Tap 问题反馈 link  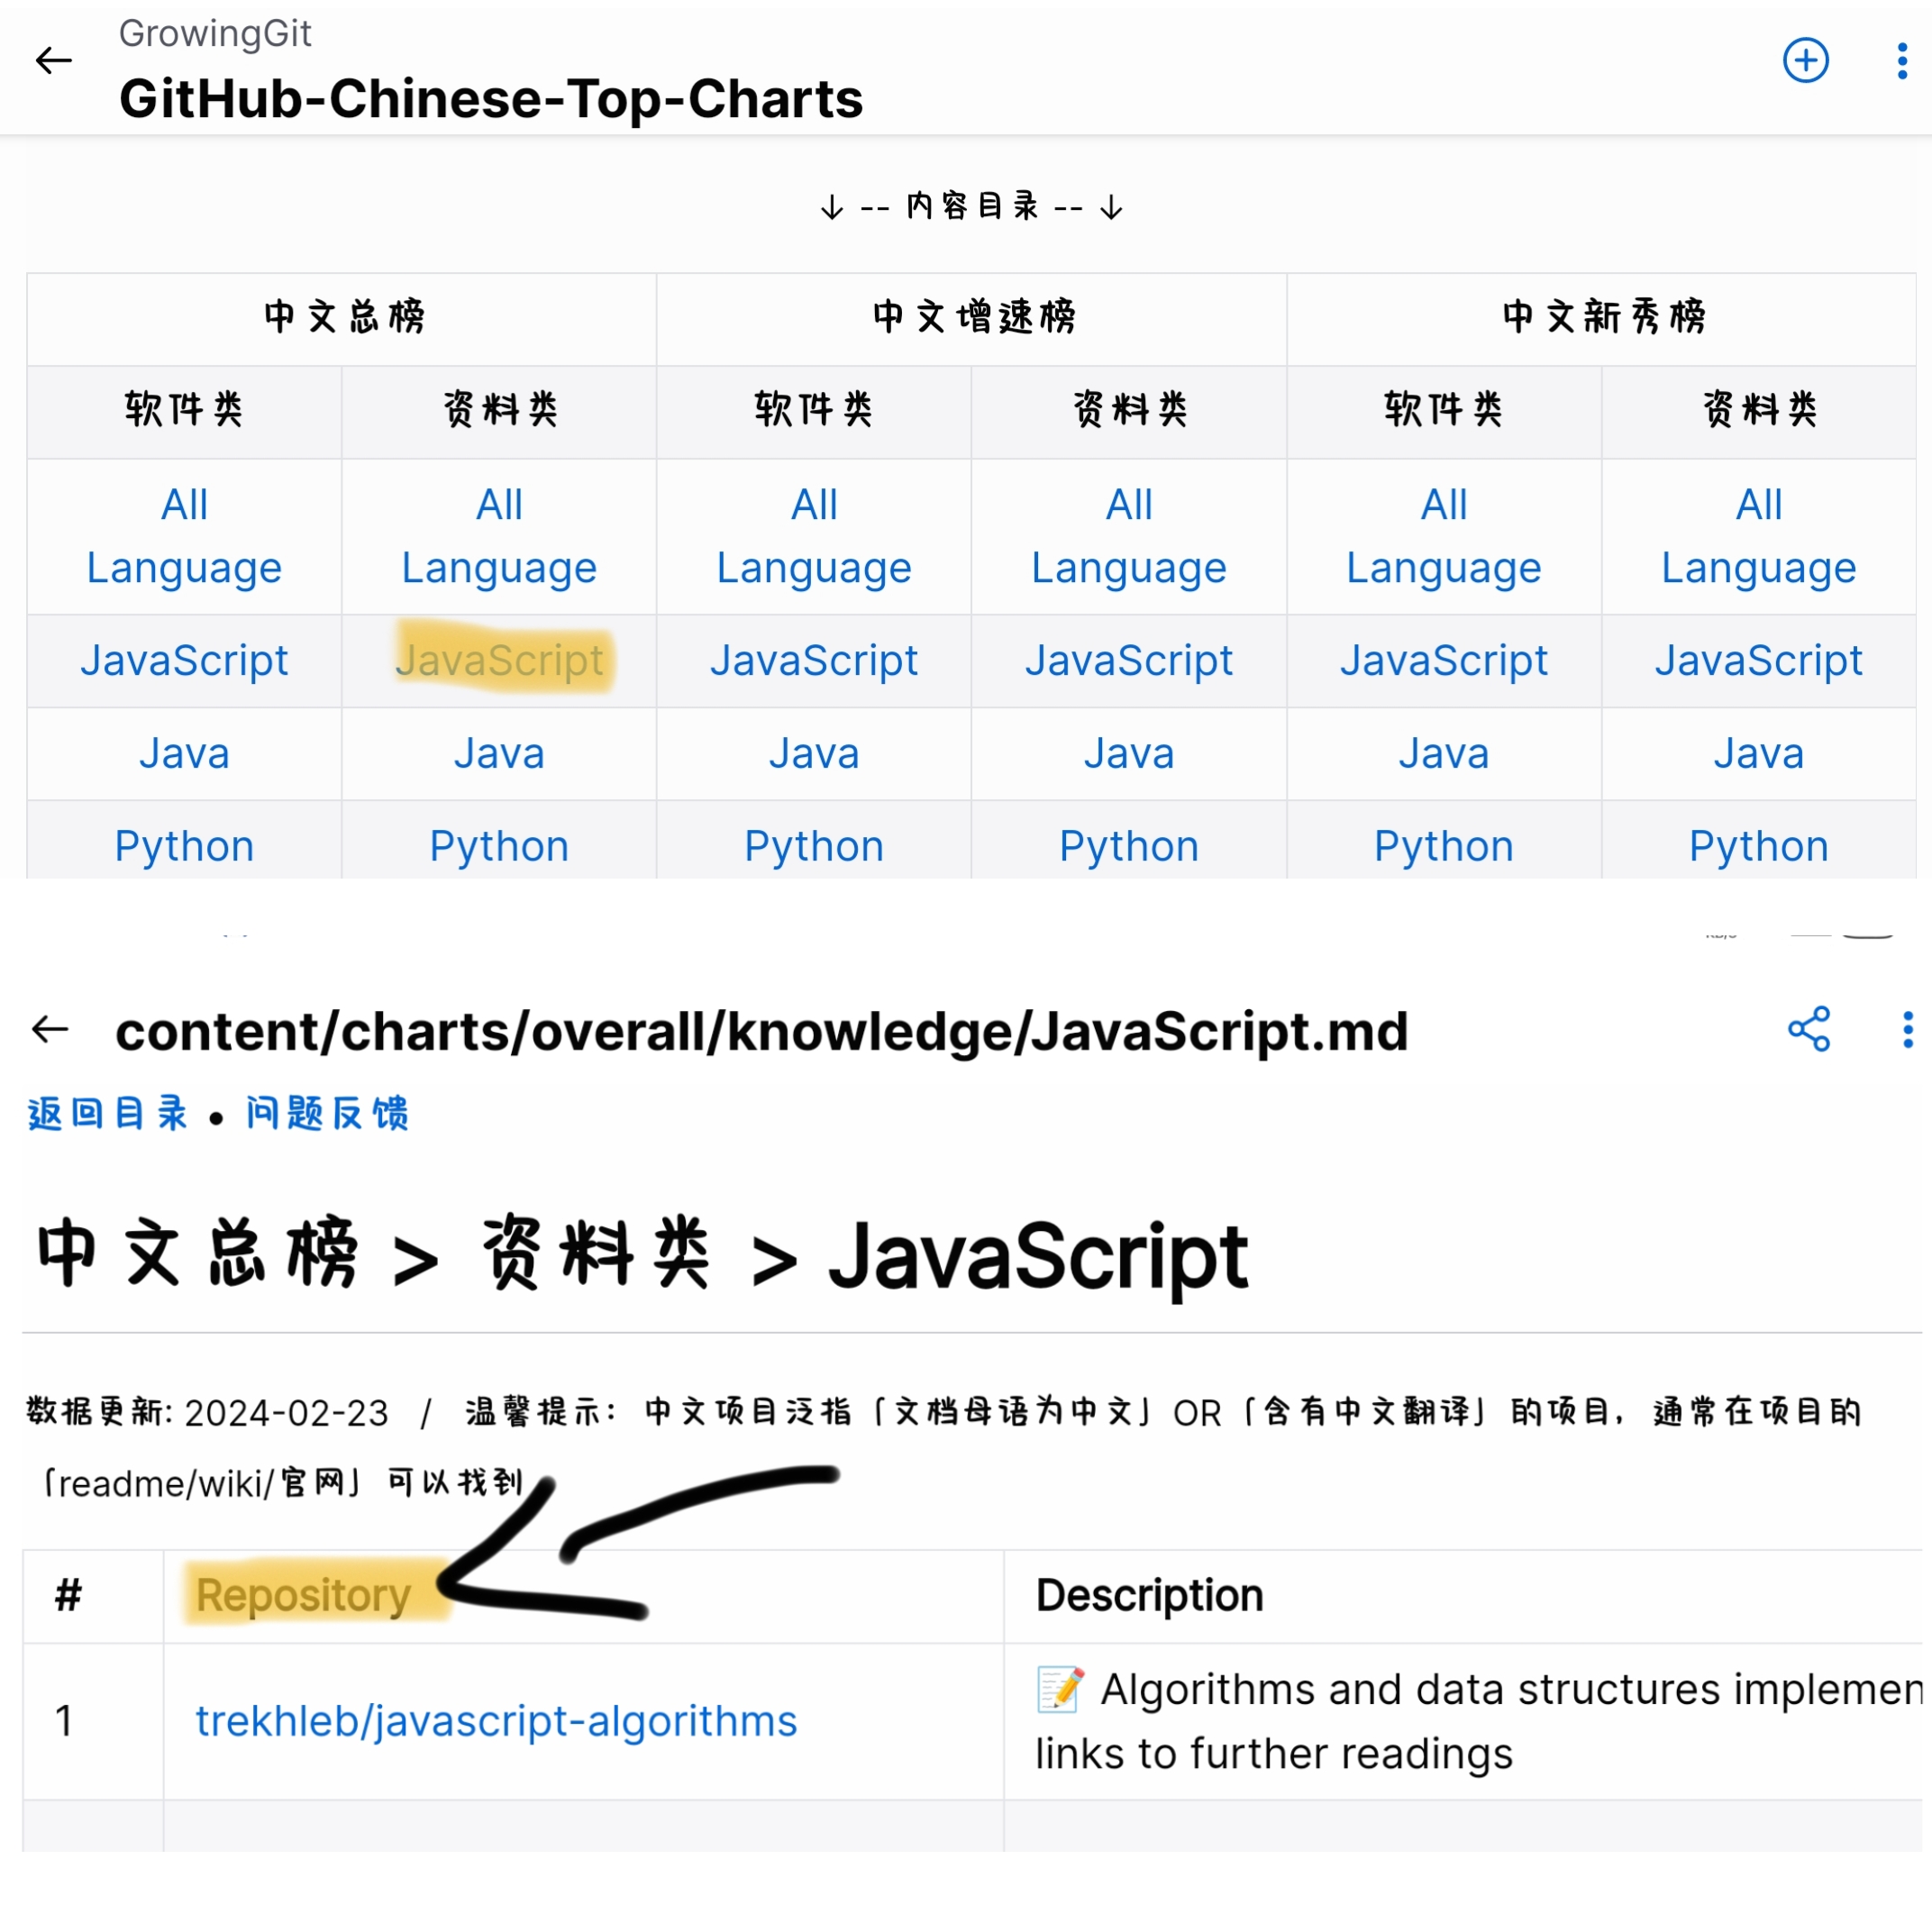coord(328,1113)
